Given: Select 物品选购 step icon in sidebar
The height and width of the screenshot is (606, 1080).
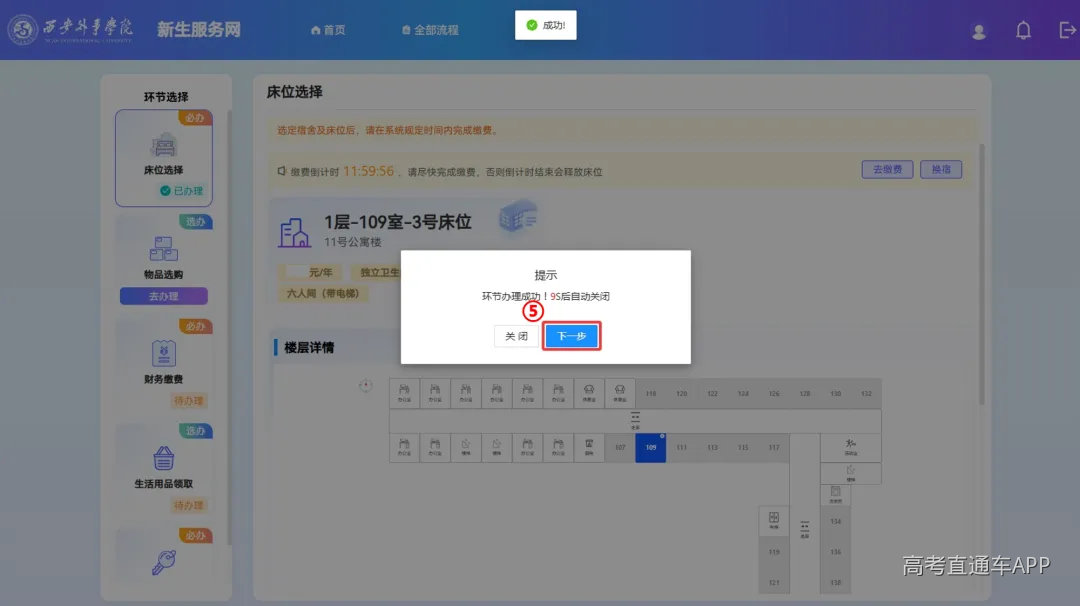Looking at the screenshot, I should pos(164,249).
